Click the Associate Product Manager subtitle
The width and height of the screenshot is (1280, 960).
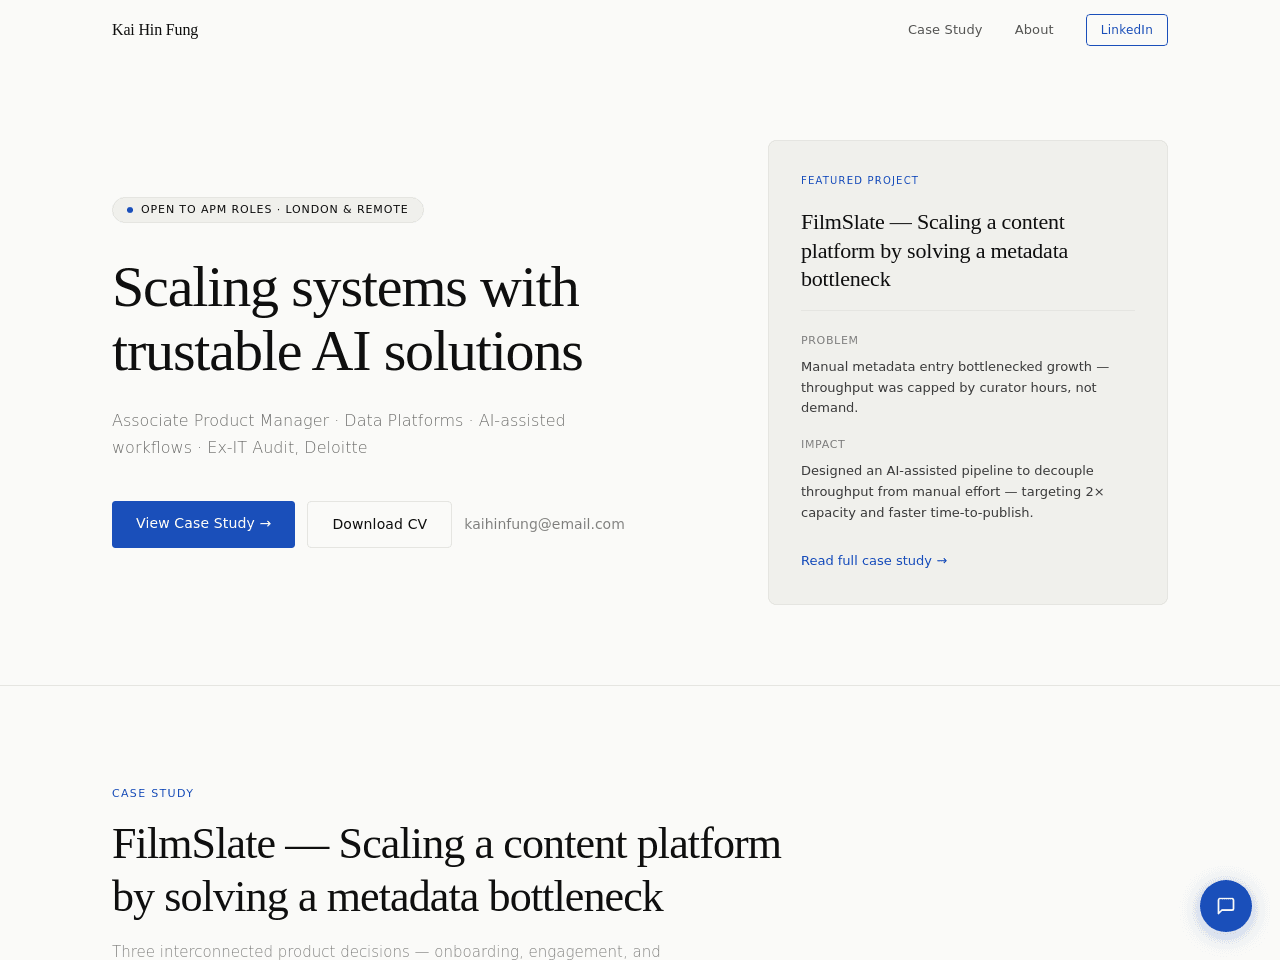coord(339,434)
